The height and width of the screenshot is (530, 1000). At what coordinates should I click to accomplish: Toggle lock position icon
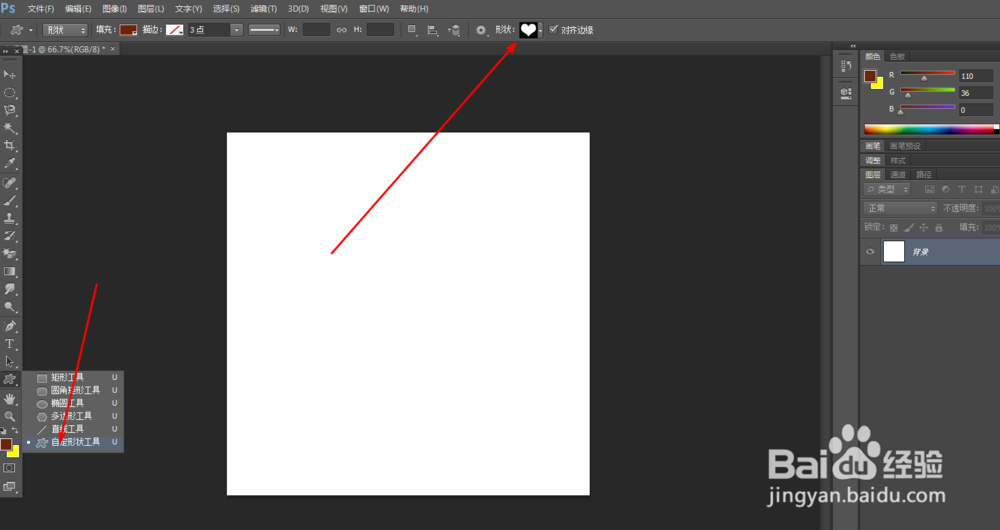923,228
